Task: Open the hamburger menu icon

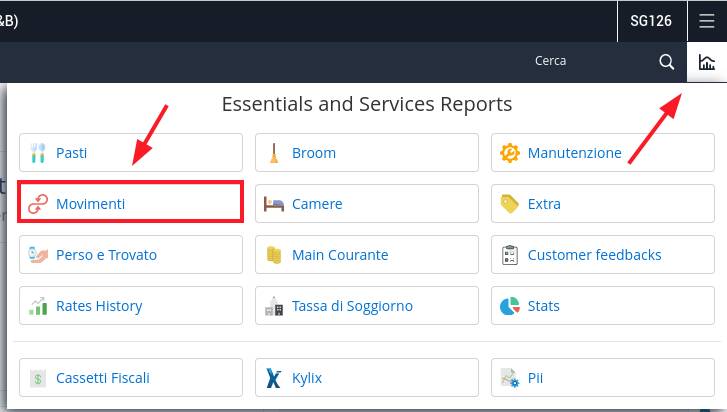Action: [x=707, y=21]
